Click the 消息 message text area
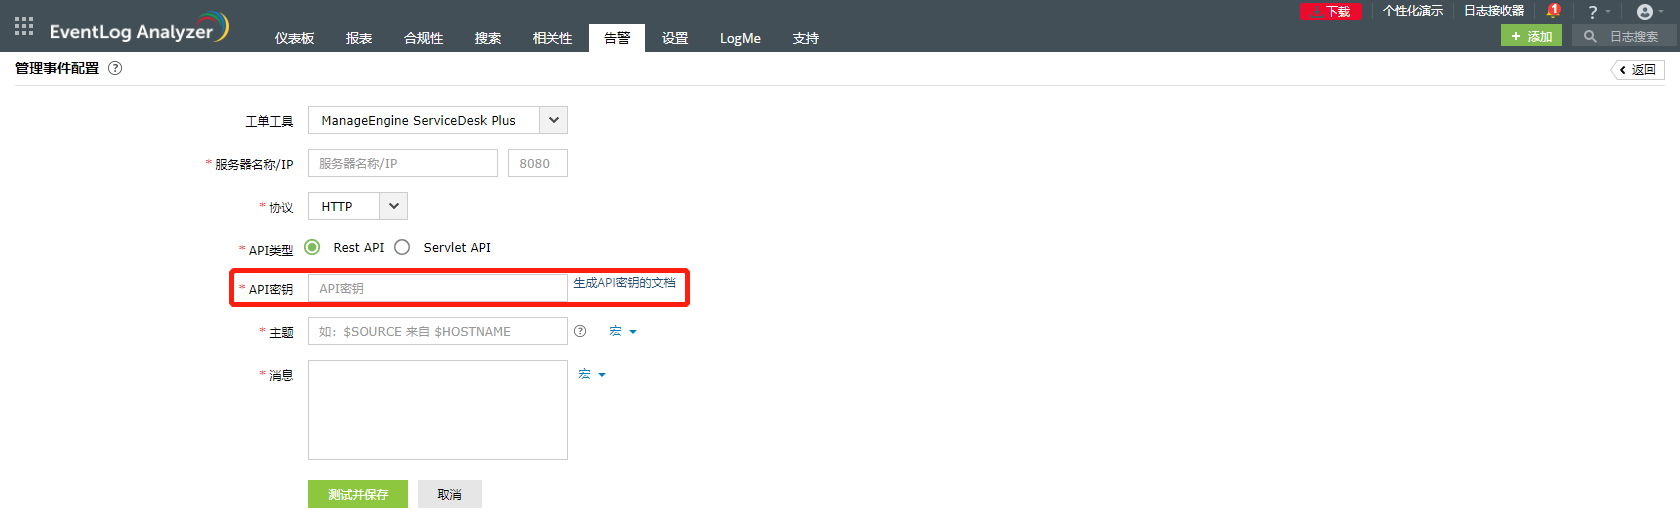This screenshot has width=1680, height=523. pos(438,410)
